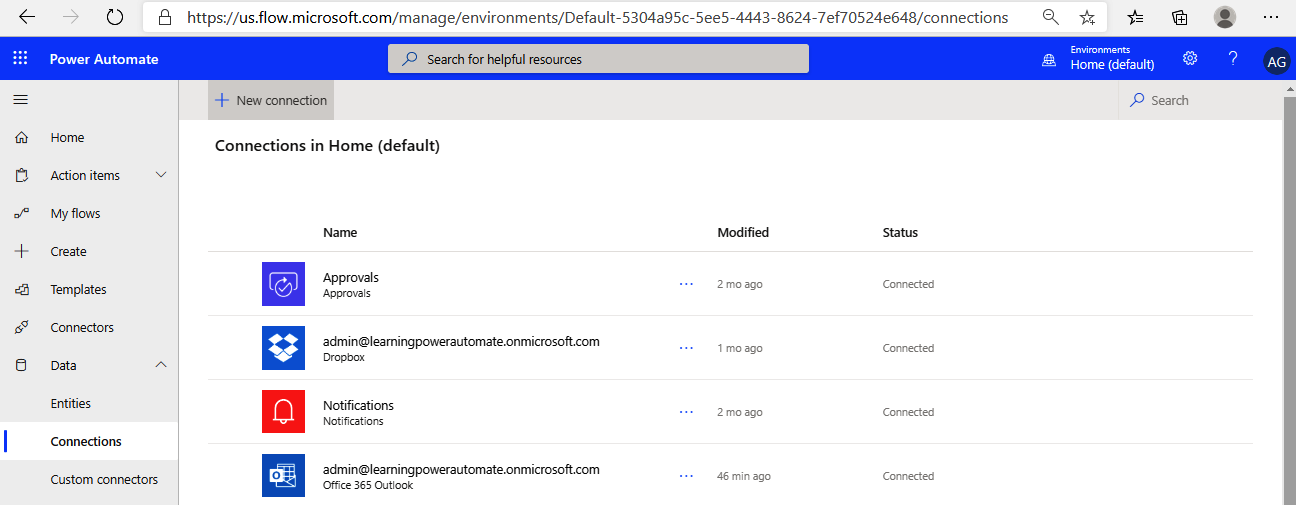Click the Connectors plug icon in sidebar

(22, 328)
